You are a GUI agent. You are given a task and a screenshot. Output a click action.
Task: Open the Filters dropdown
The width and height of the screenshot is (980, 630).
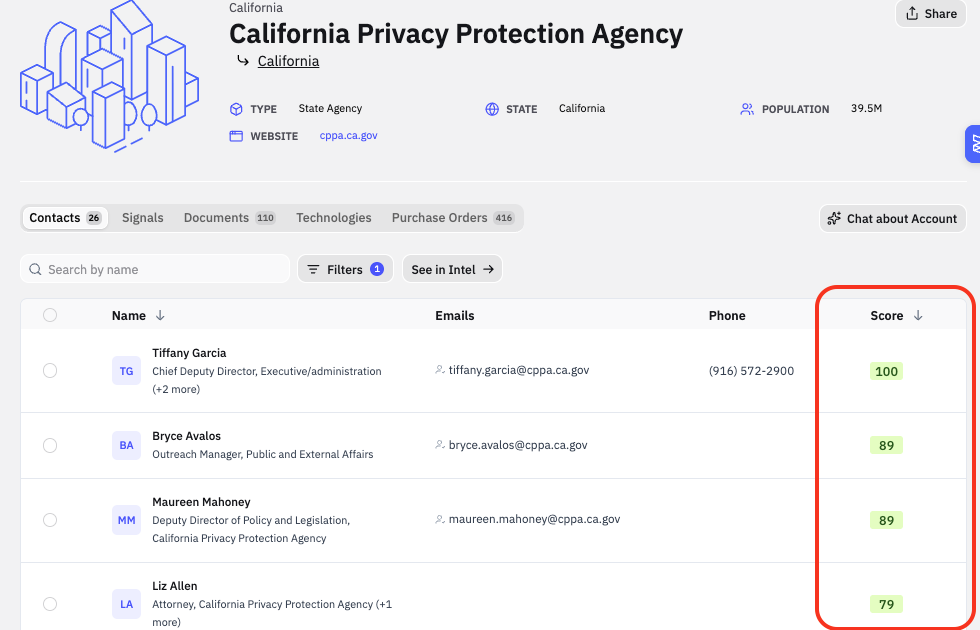(x=345, y=269)
